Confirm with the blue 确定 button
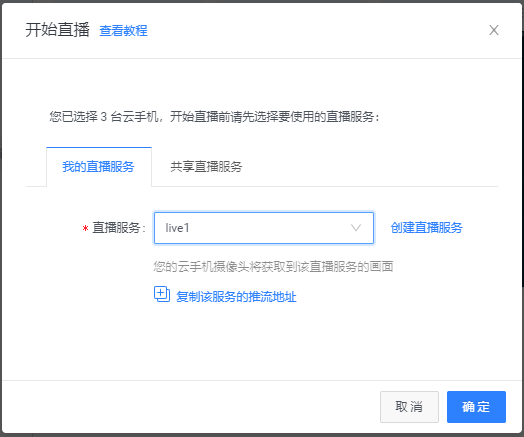The height and width of the screenshot is (437, 524). 476,407
